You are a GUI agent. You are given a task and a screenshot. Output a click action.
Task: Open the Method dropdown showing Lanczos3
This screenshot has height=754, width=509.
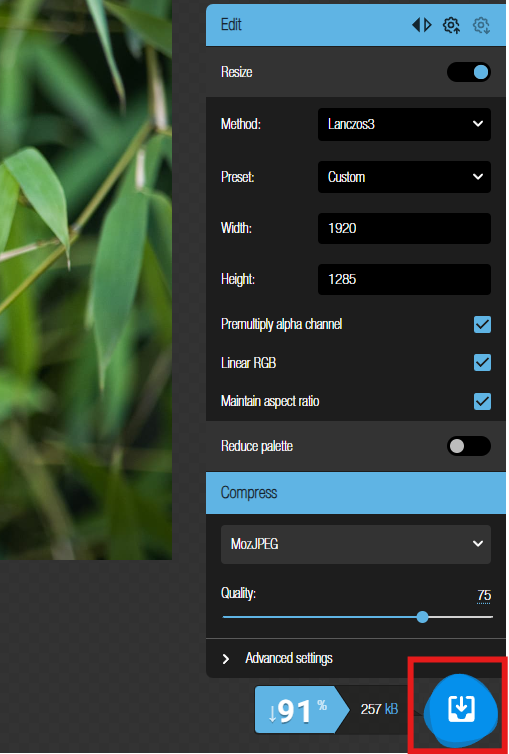[404, 125]
